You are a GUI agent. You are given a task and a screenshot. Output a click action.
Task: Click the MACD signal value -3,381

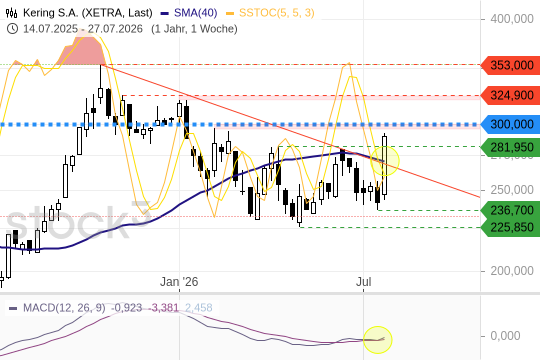point(163,308)
